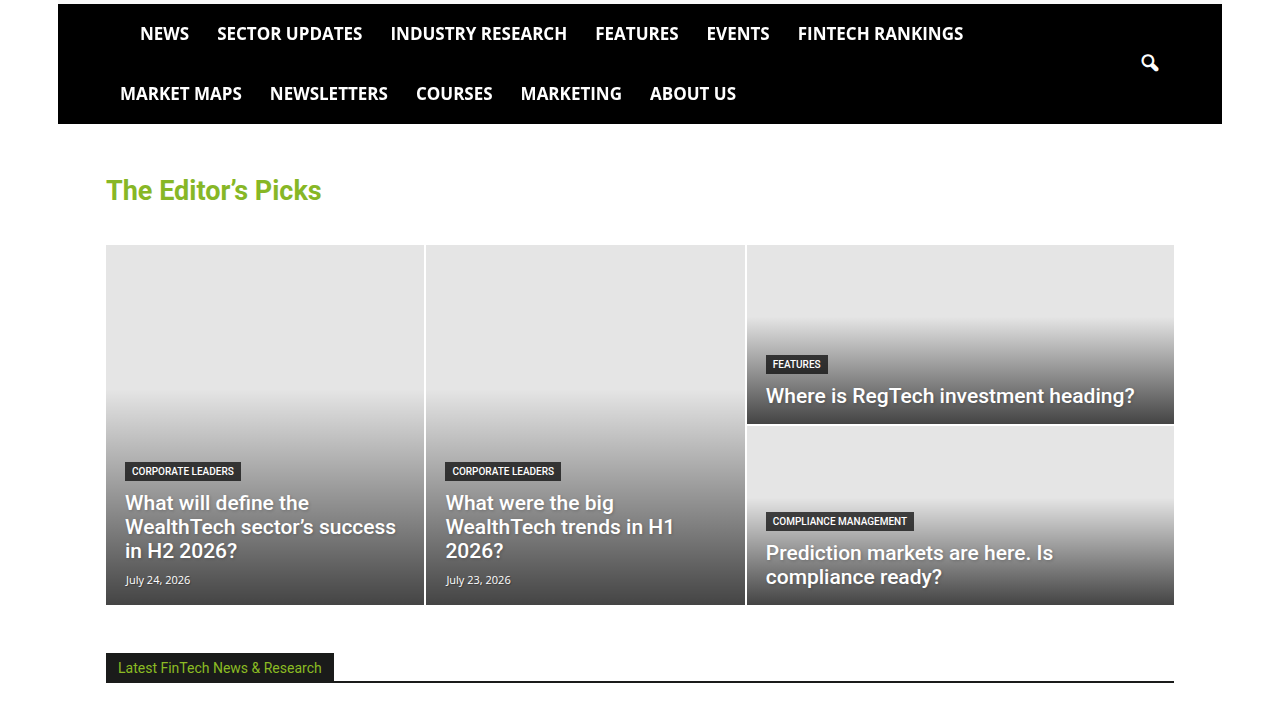The image size is (1280, 720).
Task: Open Market Maps navigation item
Action: [181, 94]
